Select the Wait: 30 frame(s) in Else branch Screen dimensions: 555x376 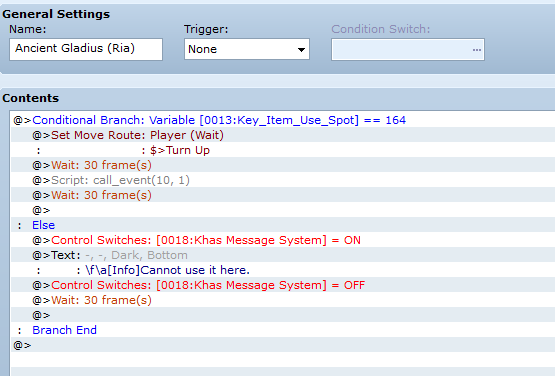pos(92,300)
